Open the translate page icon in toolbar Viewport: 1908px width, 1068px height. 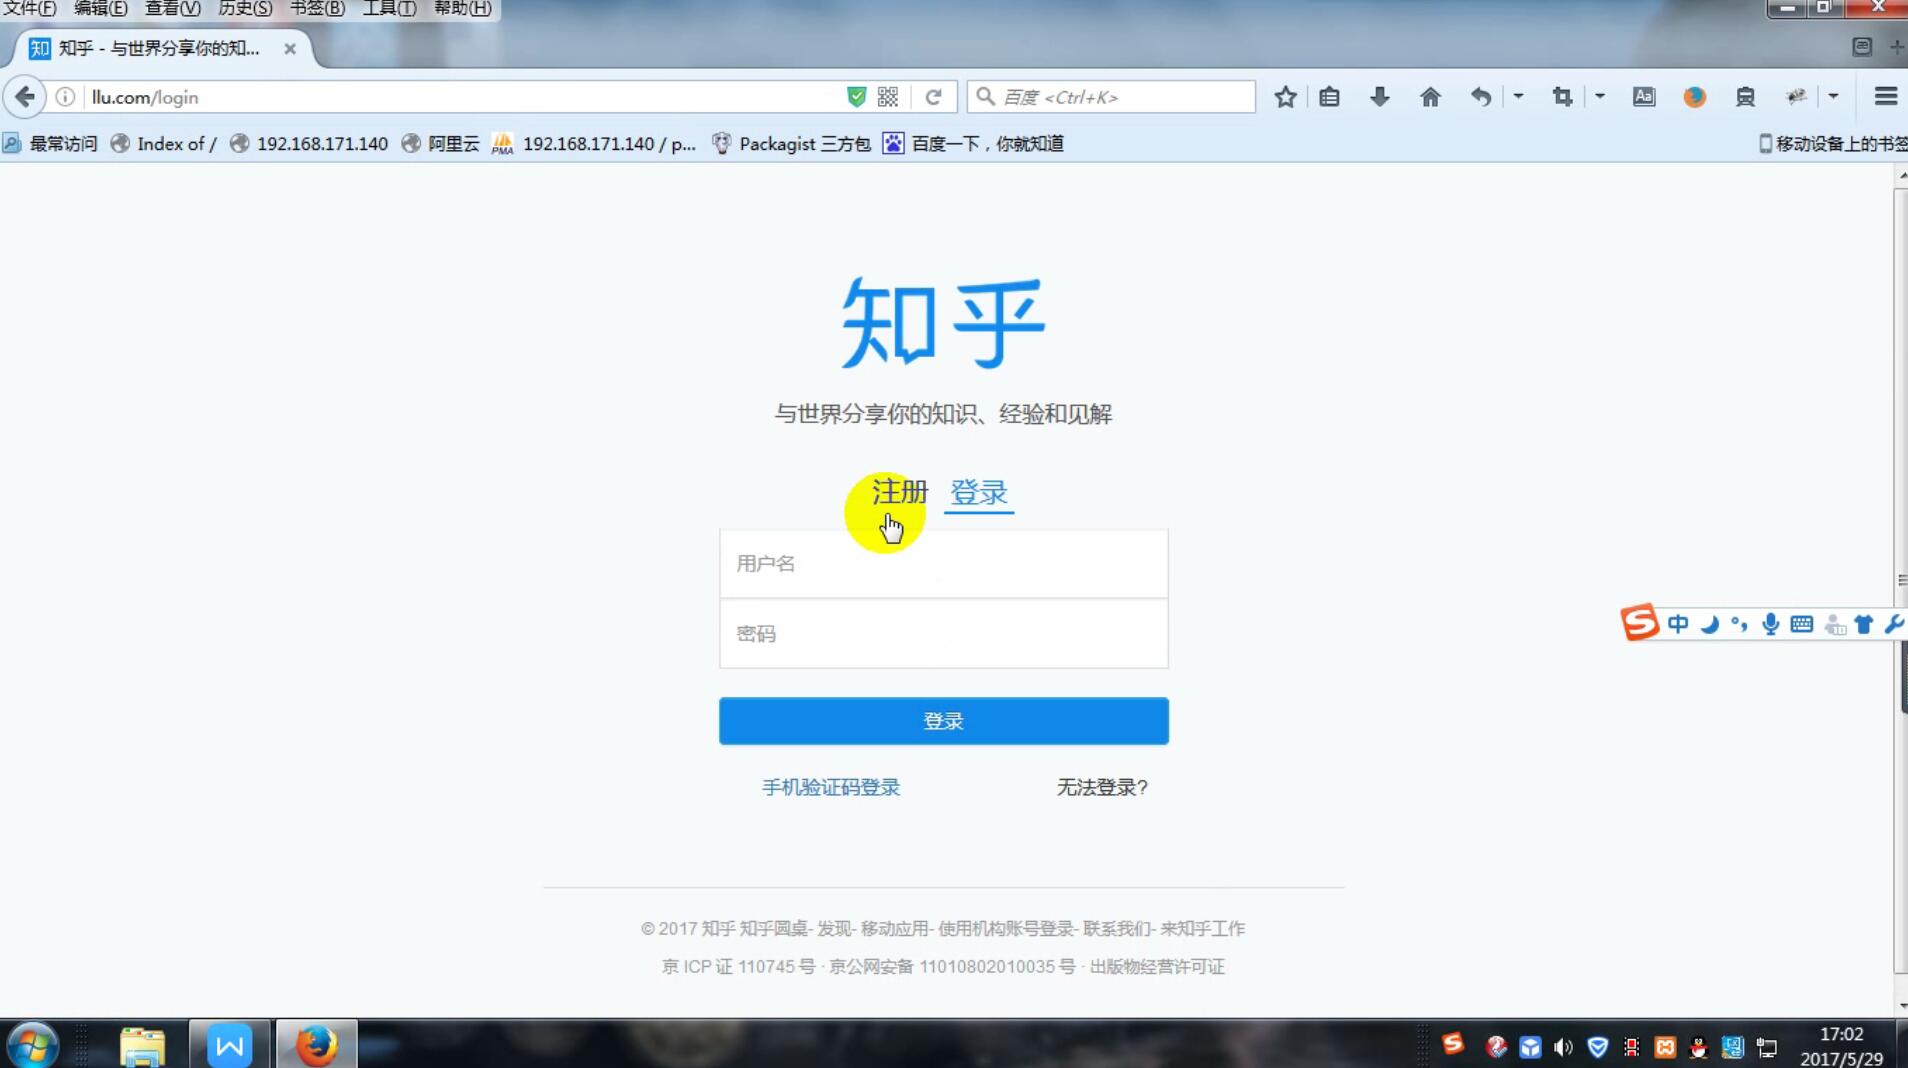tap(1644, 97)
